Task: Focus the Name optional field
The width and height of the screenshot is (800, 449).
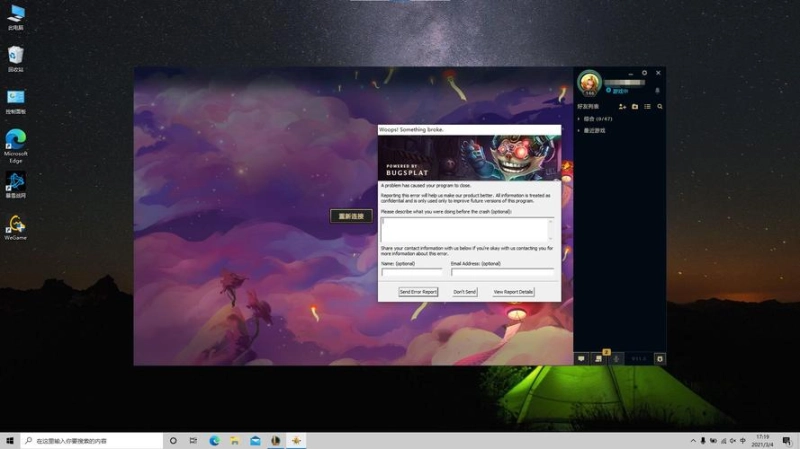Action: 412,272
